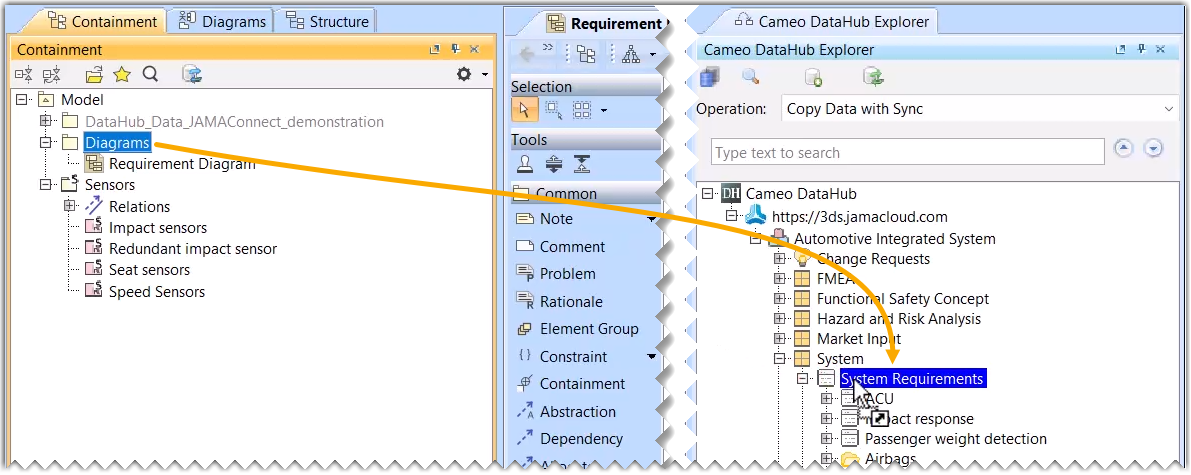The image size is (1191, 475).
Task: Choose the marquee selection tool with cursor
Action: click(x=553, y=110)
